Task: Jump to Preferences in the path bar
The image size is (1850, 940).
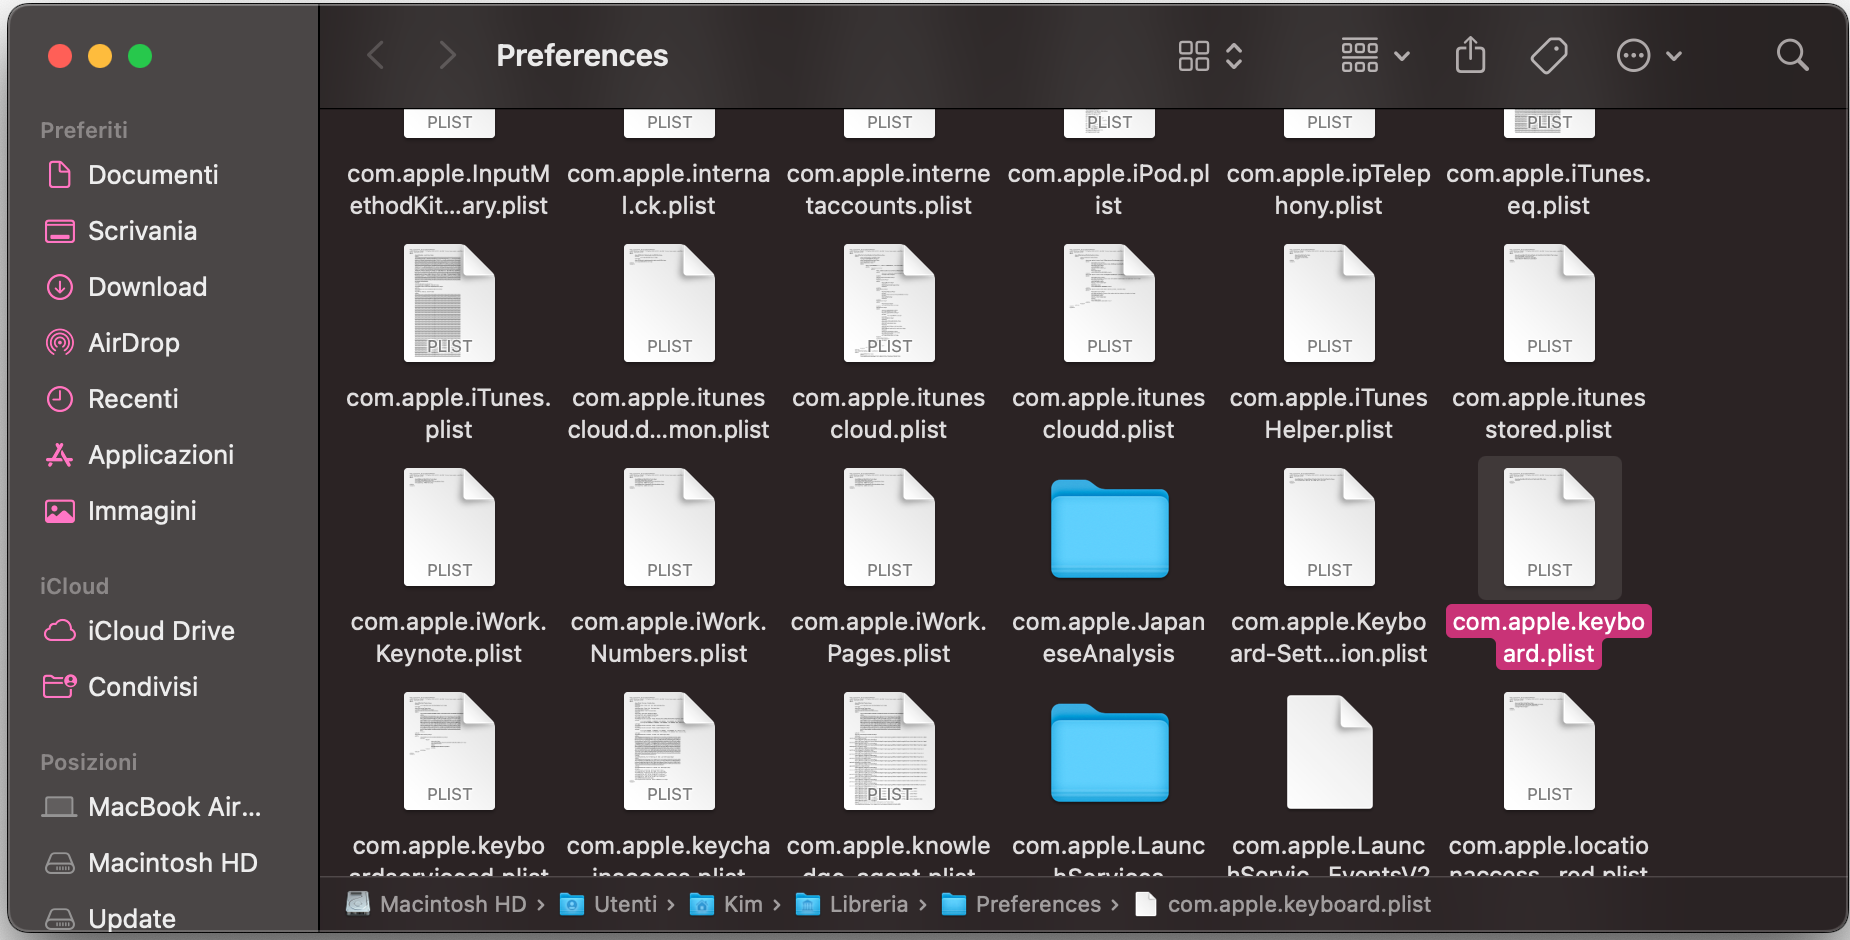Action: (x=1021, y=904)
